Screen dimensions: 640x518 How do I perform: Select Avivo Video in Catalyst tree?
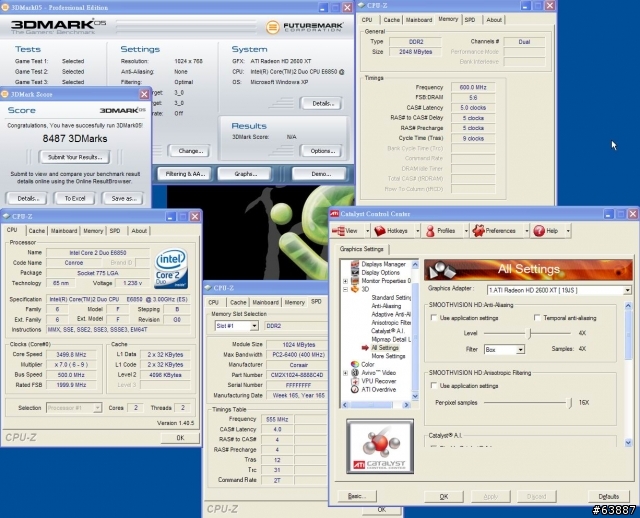[x=378, y=373]
